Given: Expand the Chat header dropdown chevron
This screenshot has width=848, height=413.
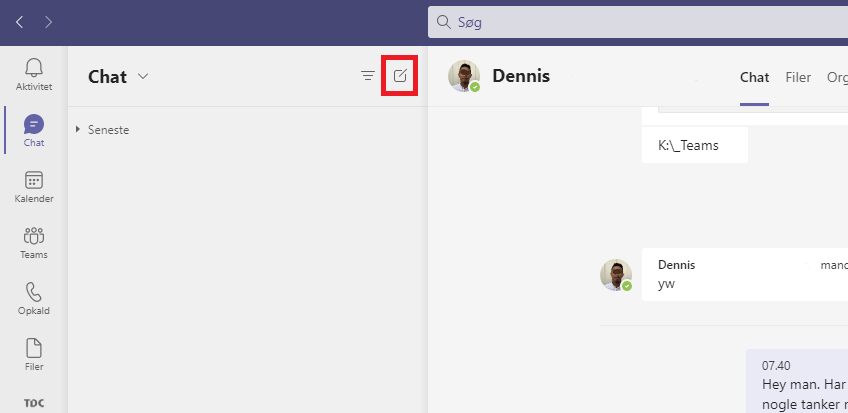Looking at the screenshot, I should tap(143, 76).
